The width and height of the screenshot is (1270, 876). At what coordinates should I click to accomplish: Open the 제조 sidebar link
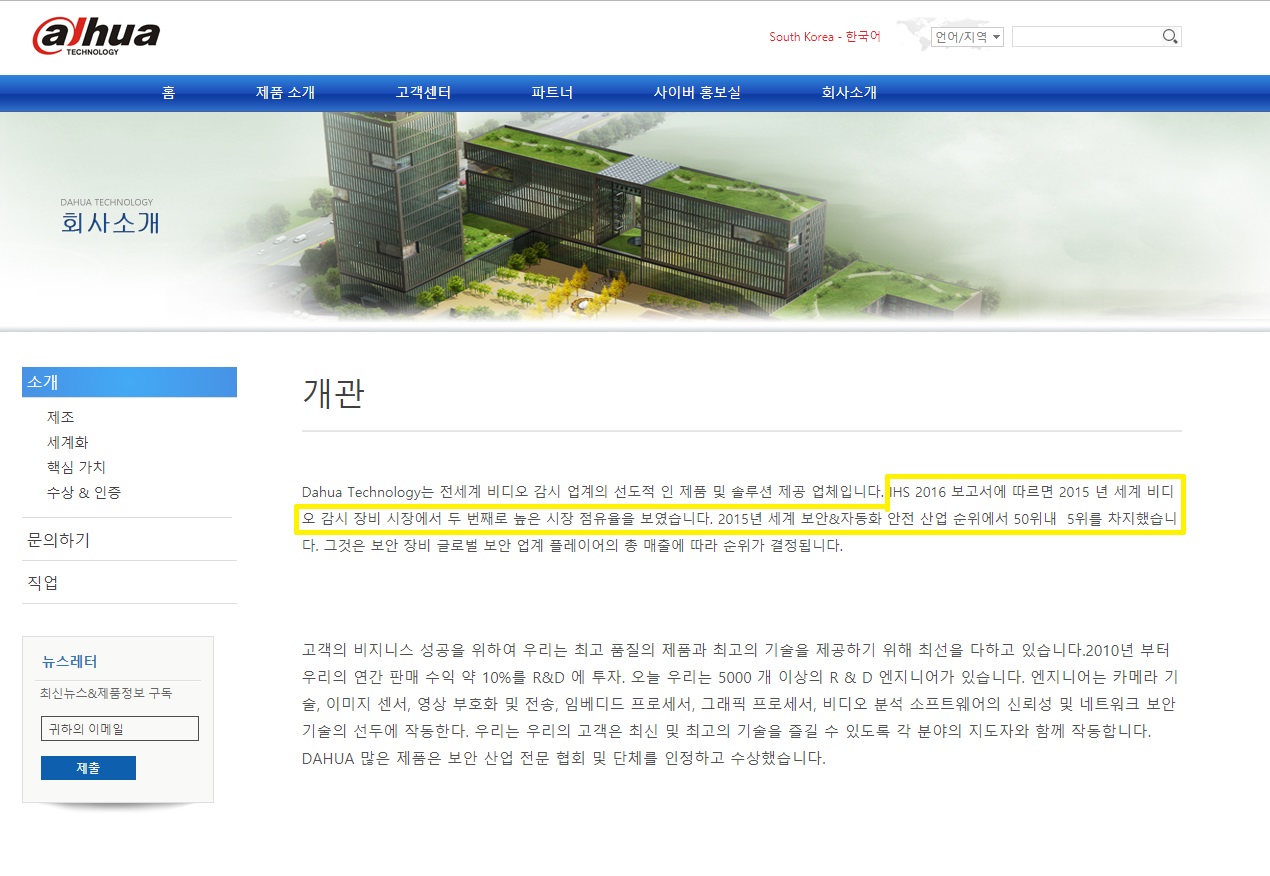tap(61, 417)
